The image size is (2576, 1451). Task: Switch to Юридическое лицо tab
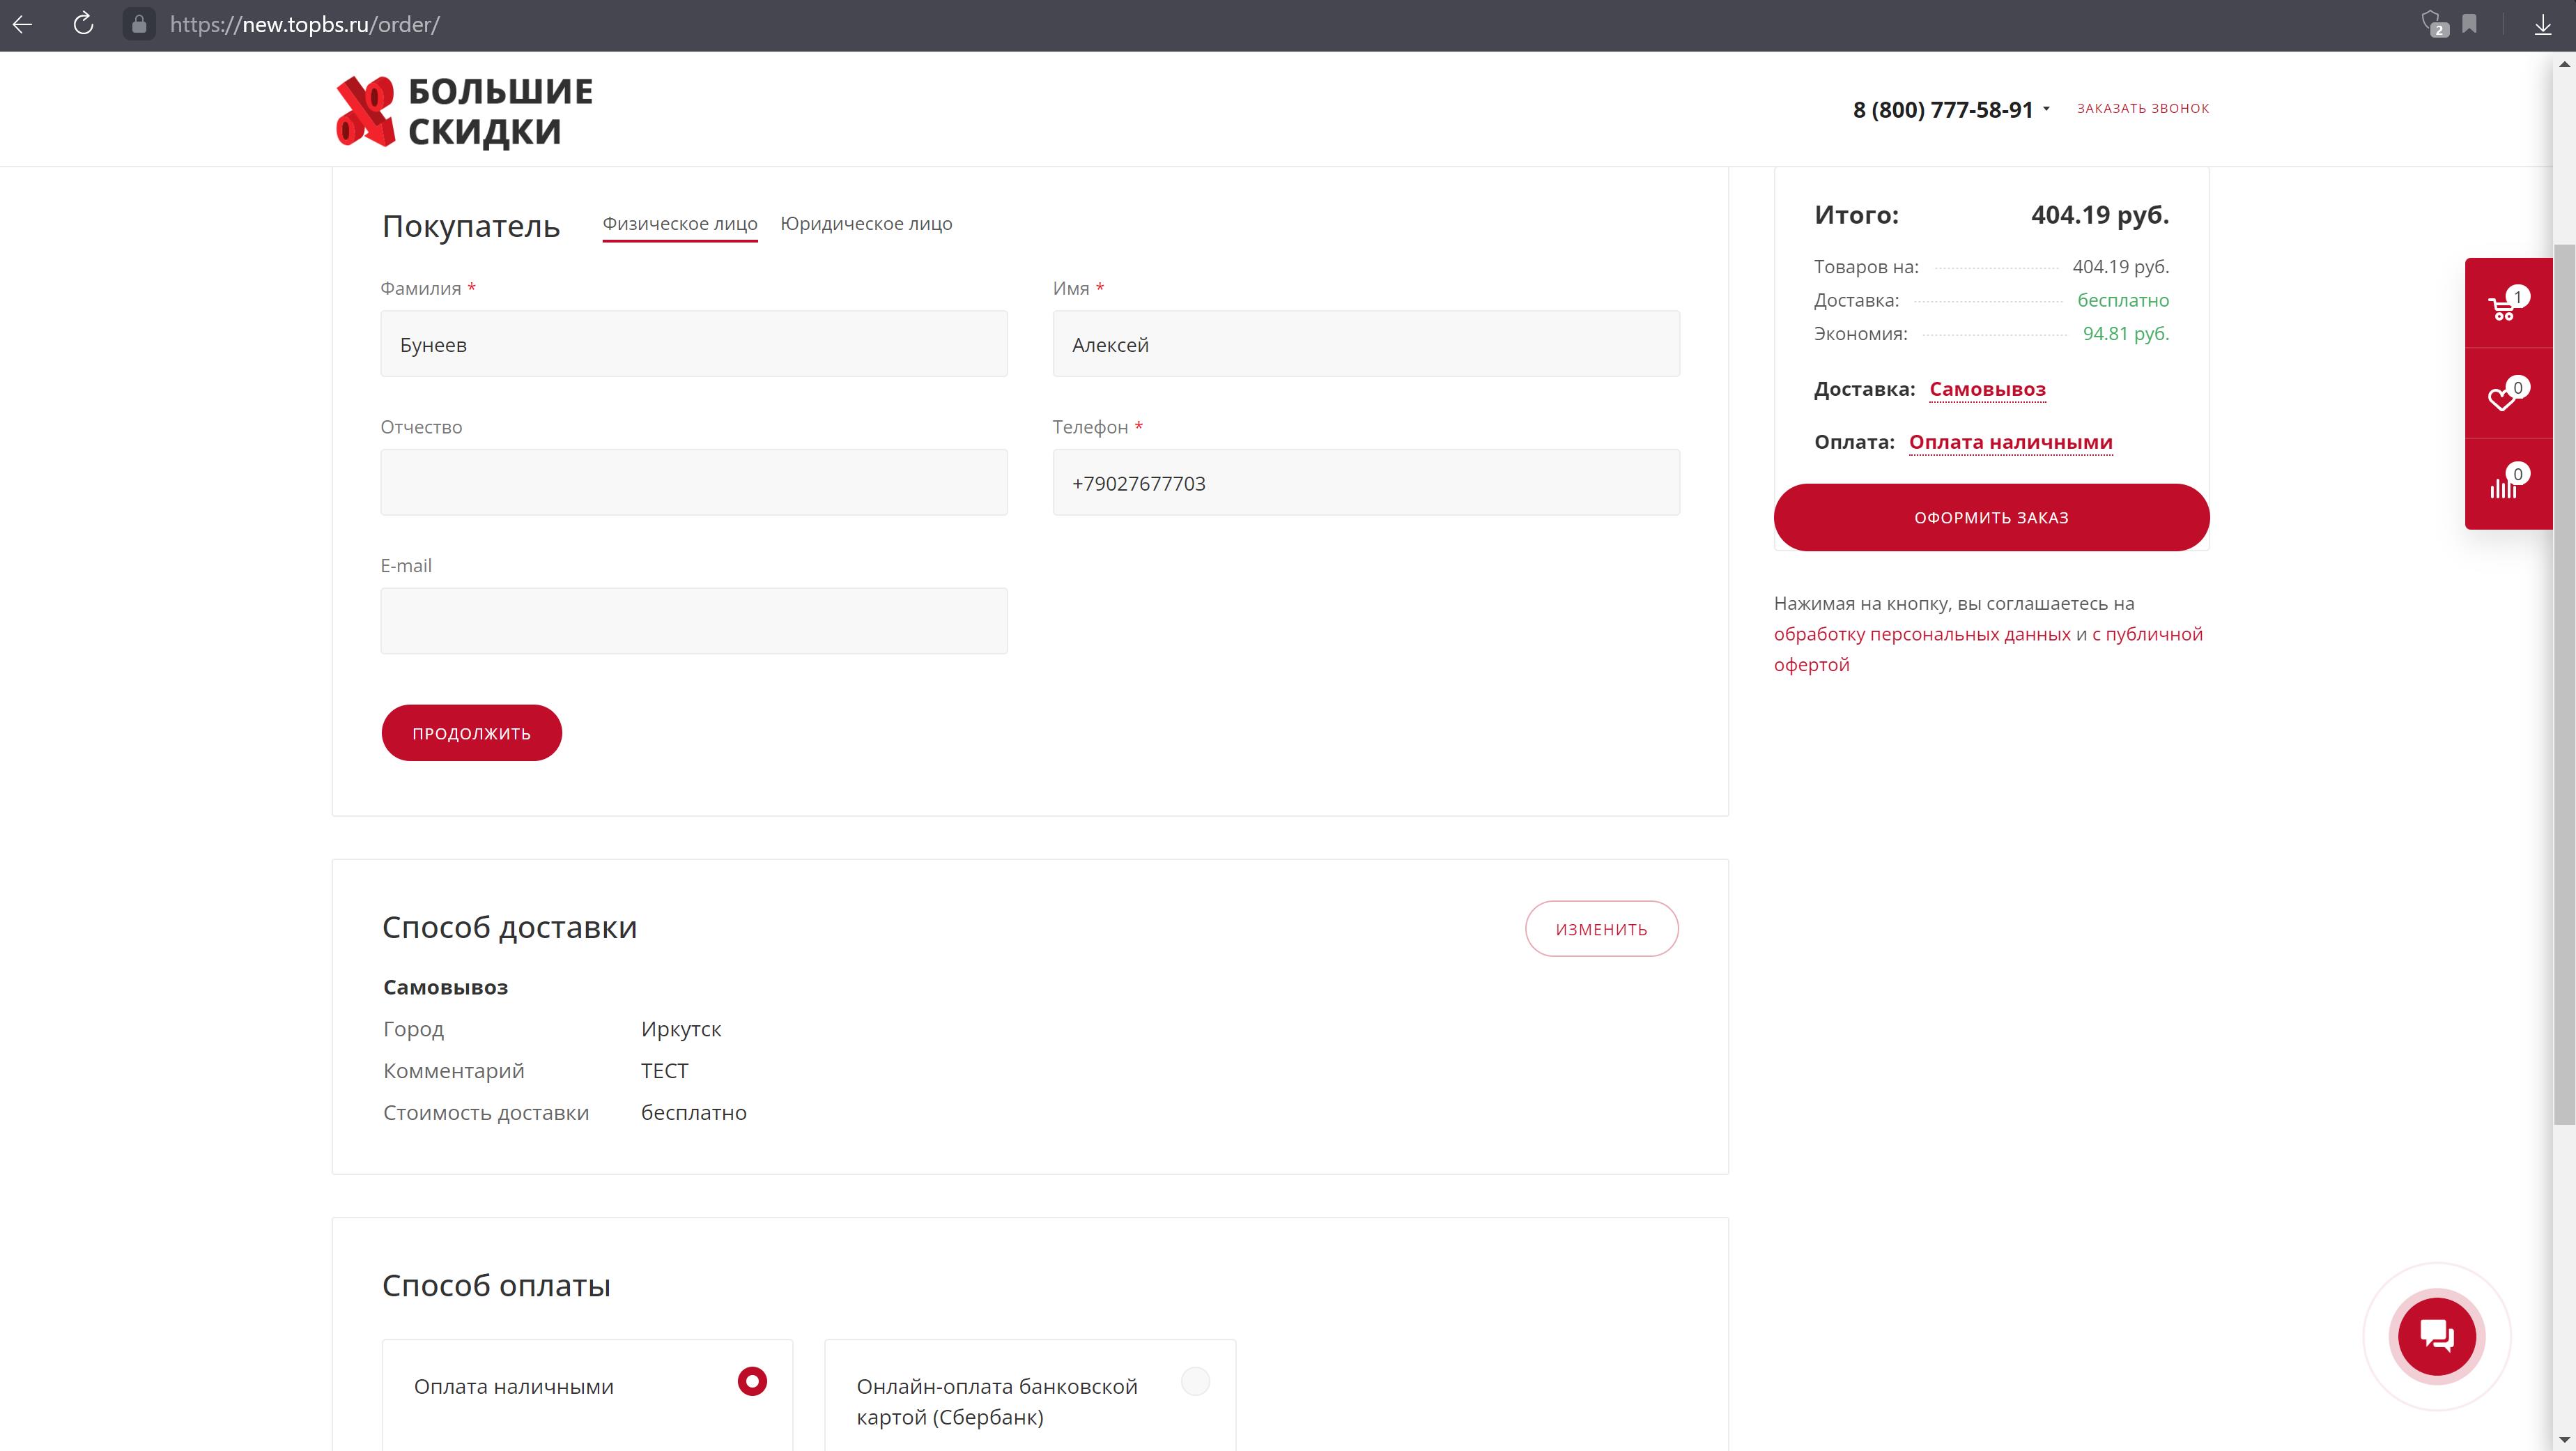866,224
